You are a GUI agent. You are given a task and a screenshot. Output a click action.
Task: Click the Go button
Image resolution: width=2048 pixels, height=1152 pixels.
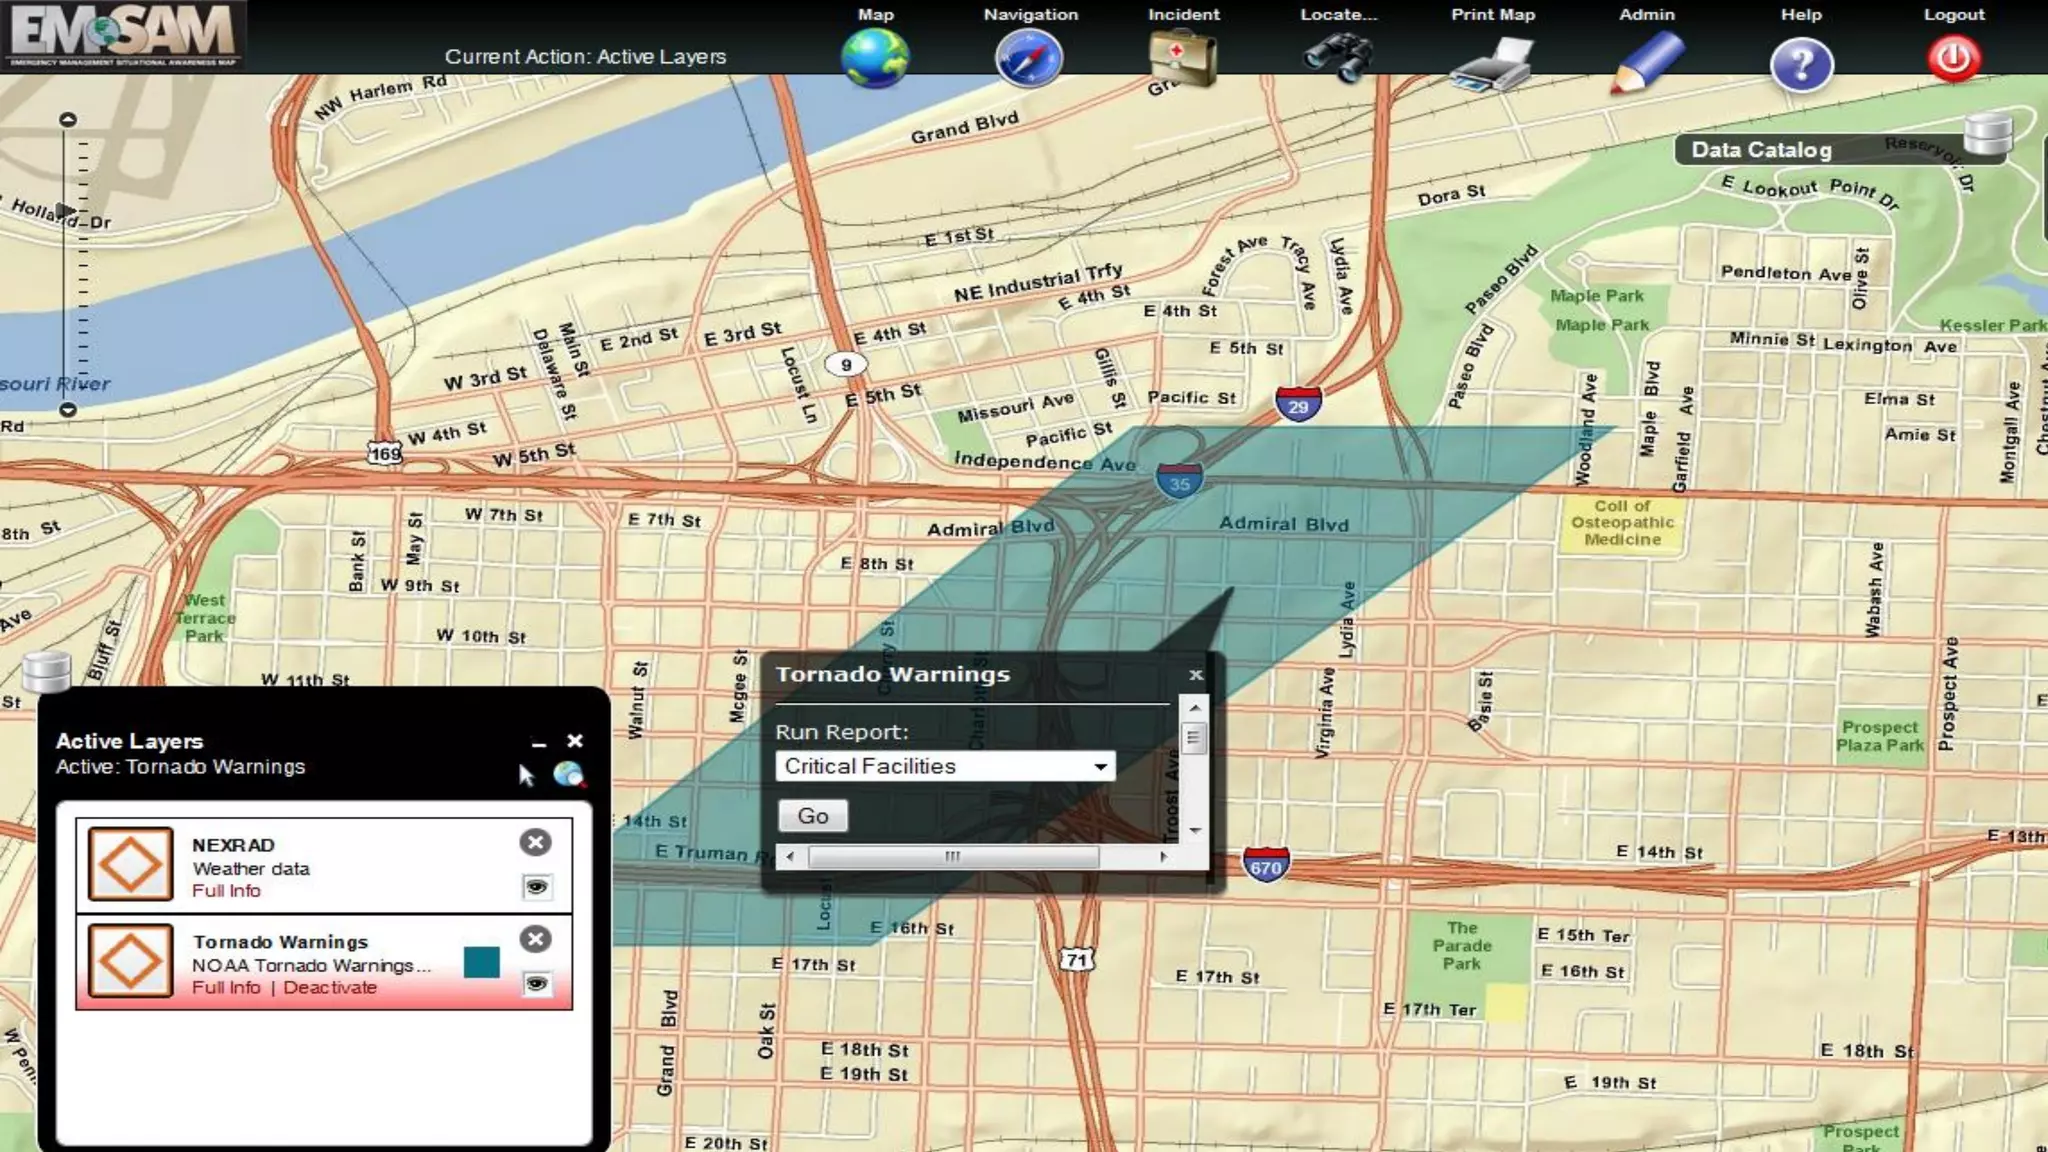pyautogui.click(x=812, y=816)
